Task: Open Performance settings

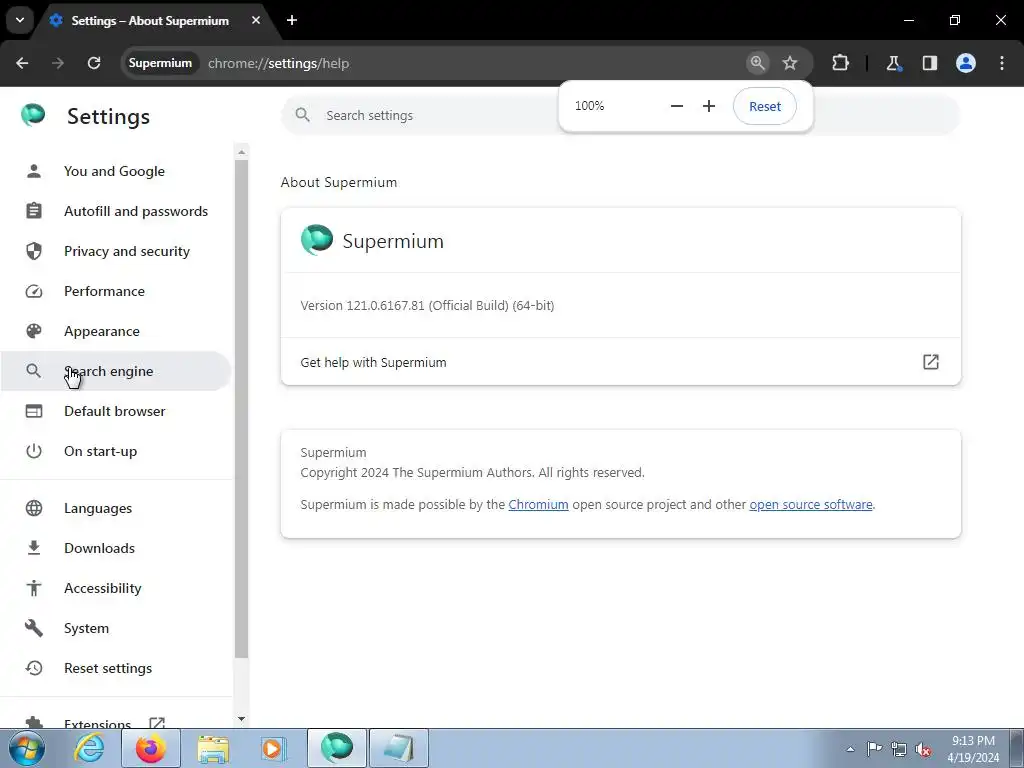Action: point(114,291)
